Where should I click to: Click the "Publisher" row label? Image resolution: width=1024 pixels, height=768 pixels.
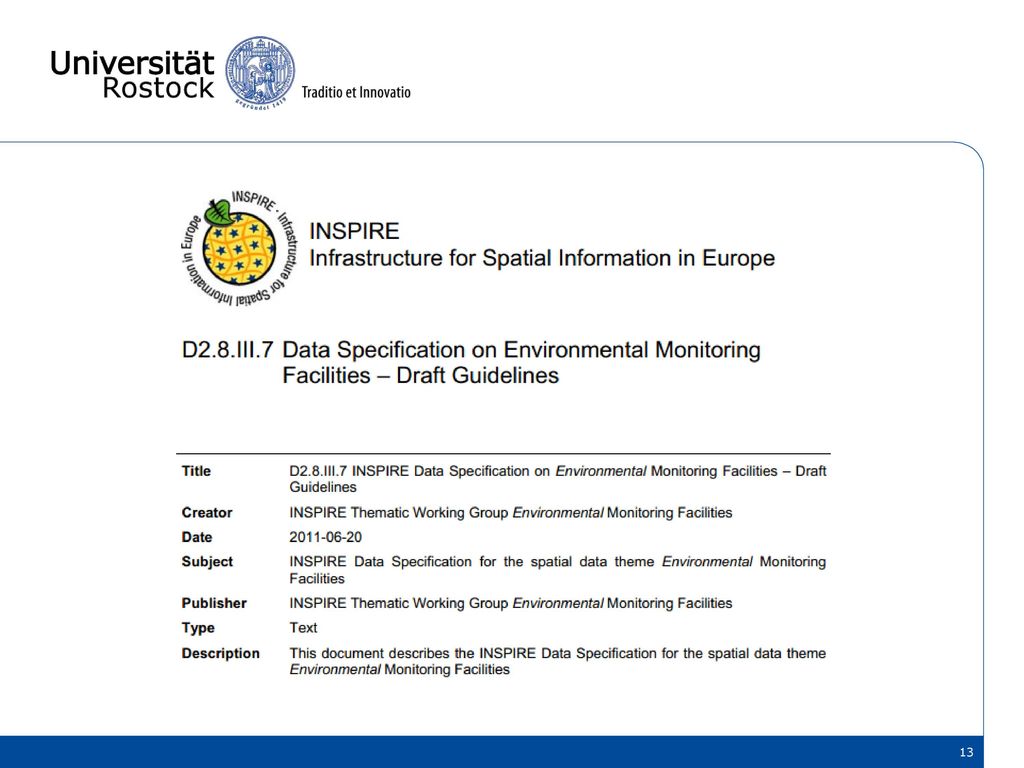tap(214, 603)
